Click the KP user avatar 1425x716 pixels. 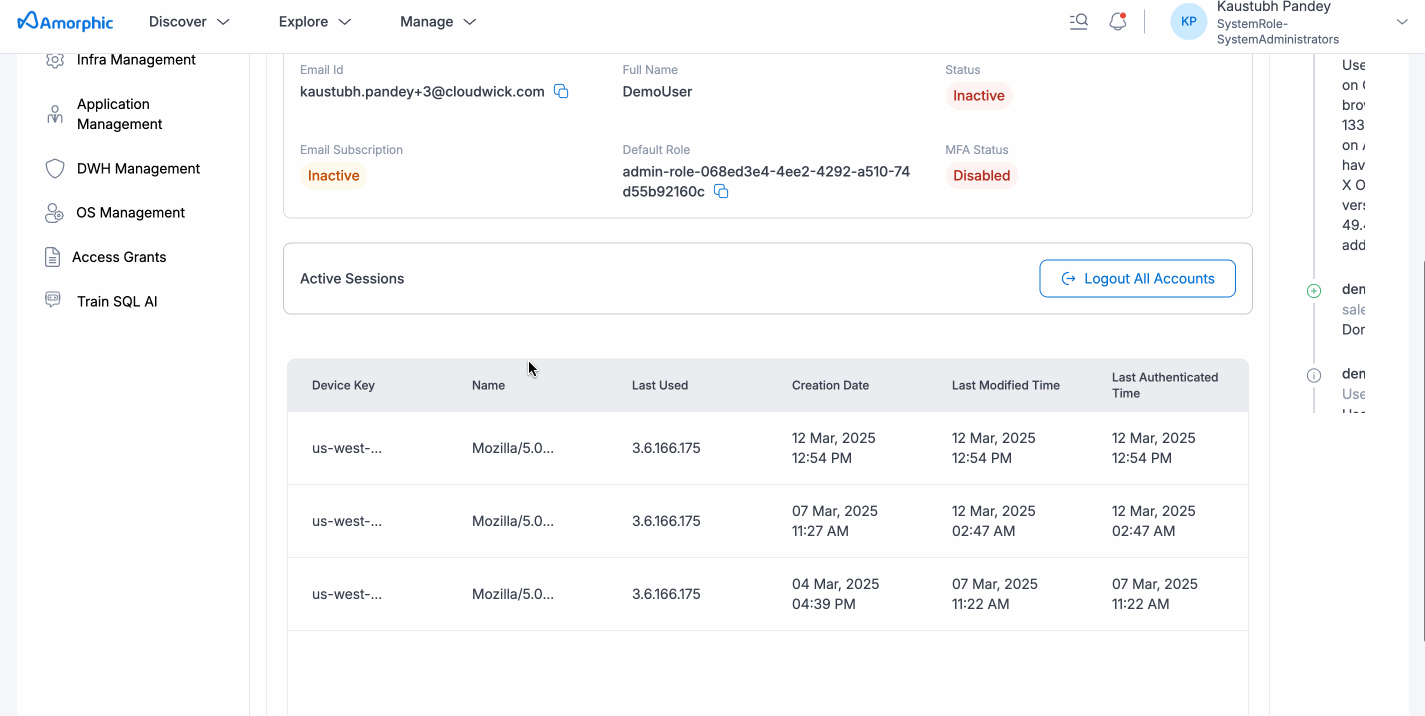coord(1189,21)
